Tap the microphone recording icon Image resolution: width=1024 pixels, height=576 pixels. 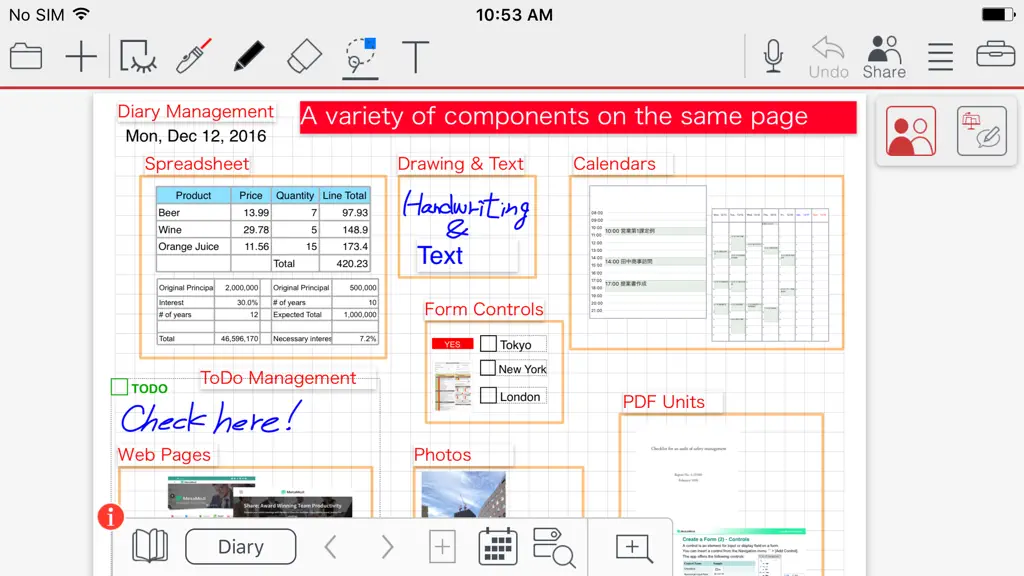click(773, 56)
